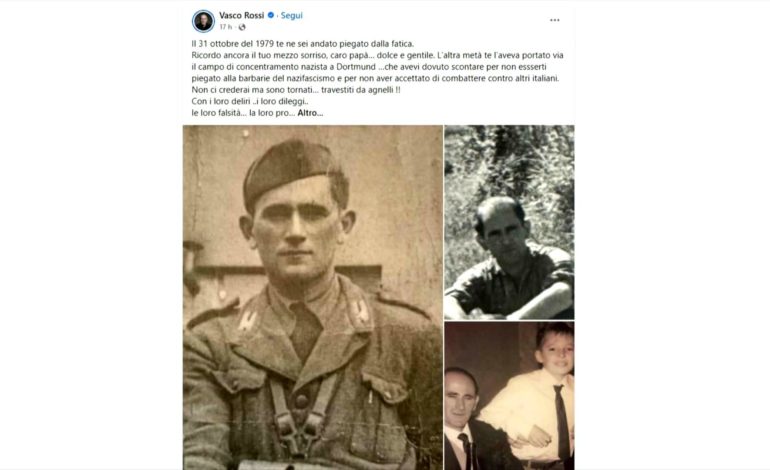Click the blue verified badge
The height and width of the screenshot is (470, 770).
[x=271, y=15]
